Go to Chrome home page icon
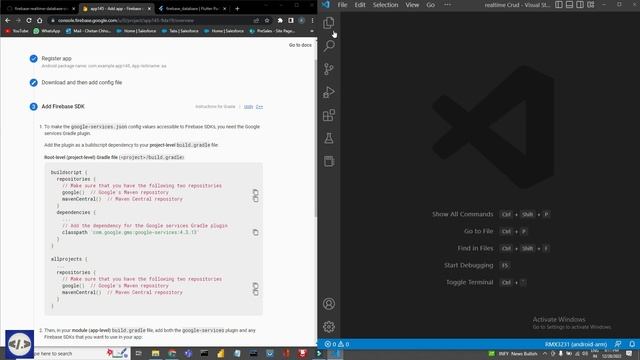Image resolution: width=640 pixels, height=360 pixels. coord(40,20)
